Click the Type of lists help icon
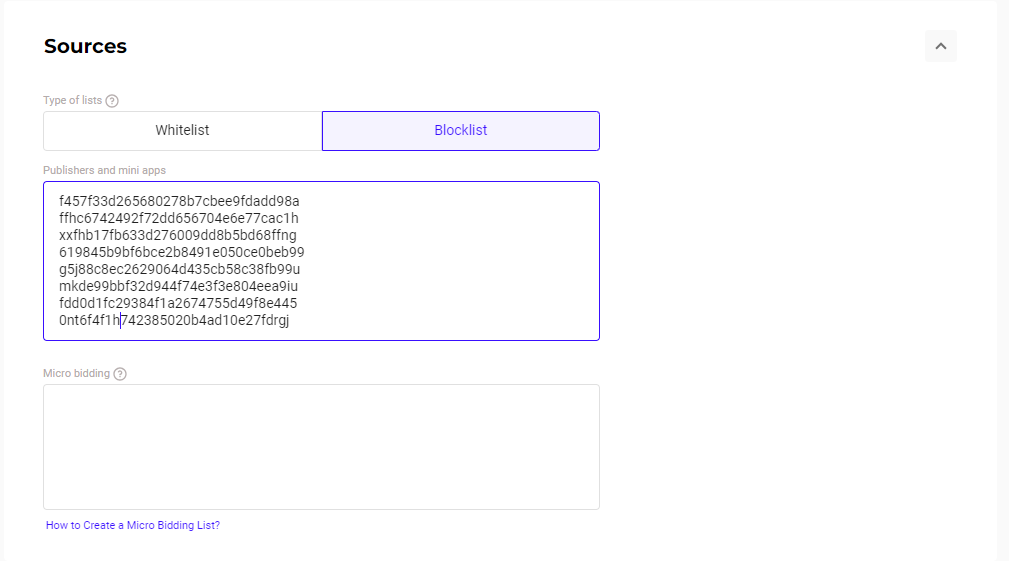This screenshot has height=561, width=1009. coord(112,101)
